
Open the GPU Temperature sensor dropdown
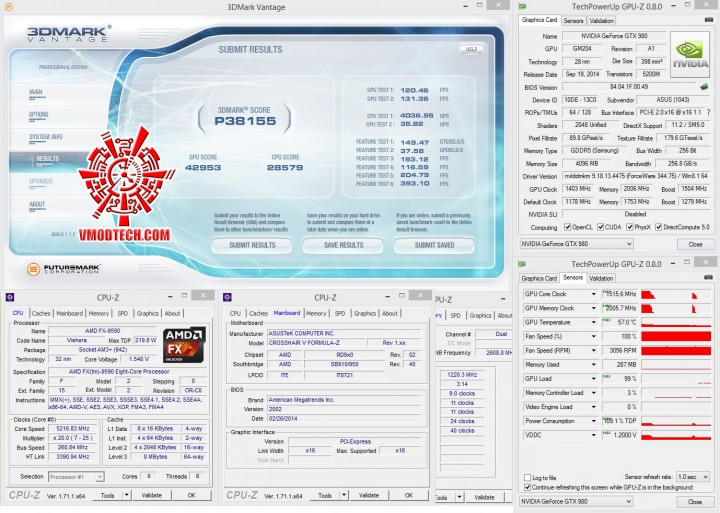(x=594, y=322)
